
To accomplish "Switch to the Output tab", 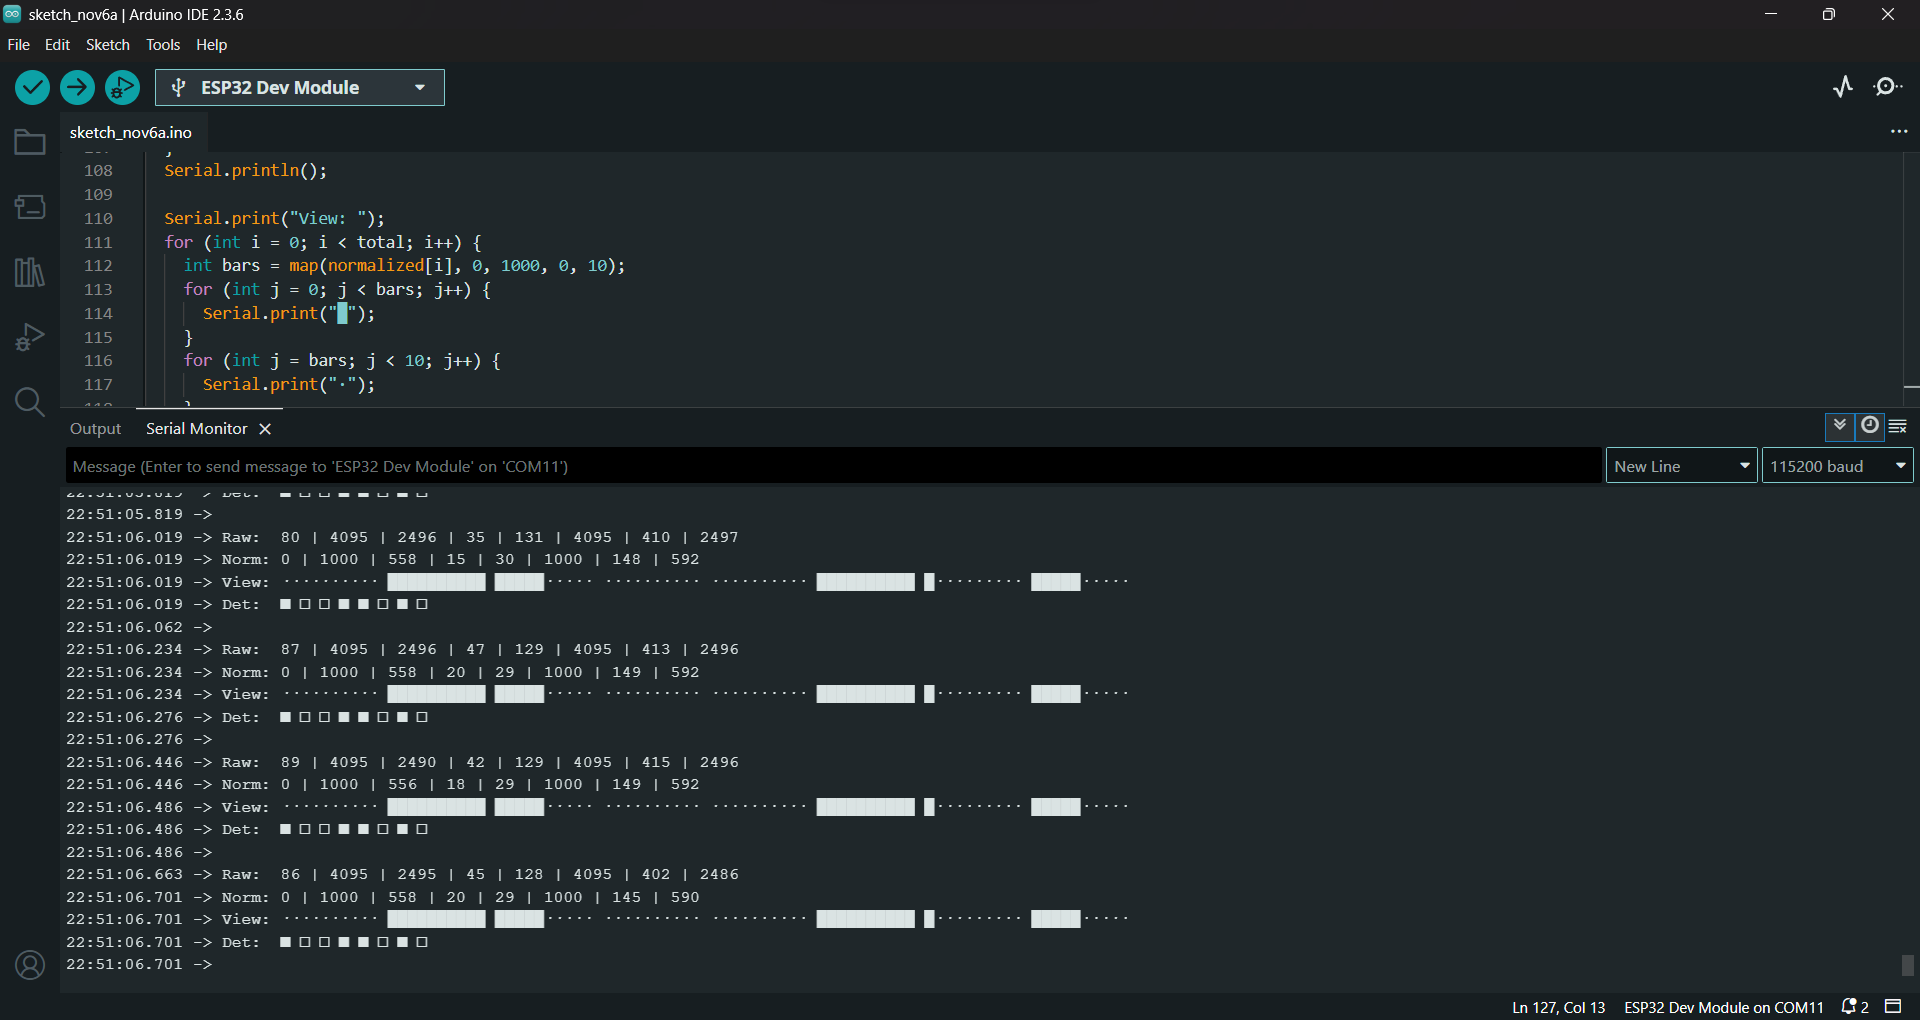I will pos(95,429).
